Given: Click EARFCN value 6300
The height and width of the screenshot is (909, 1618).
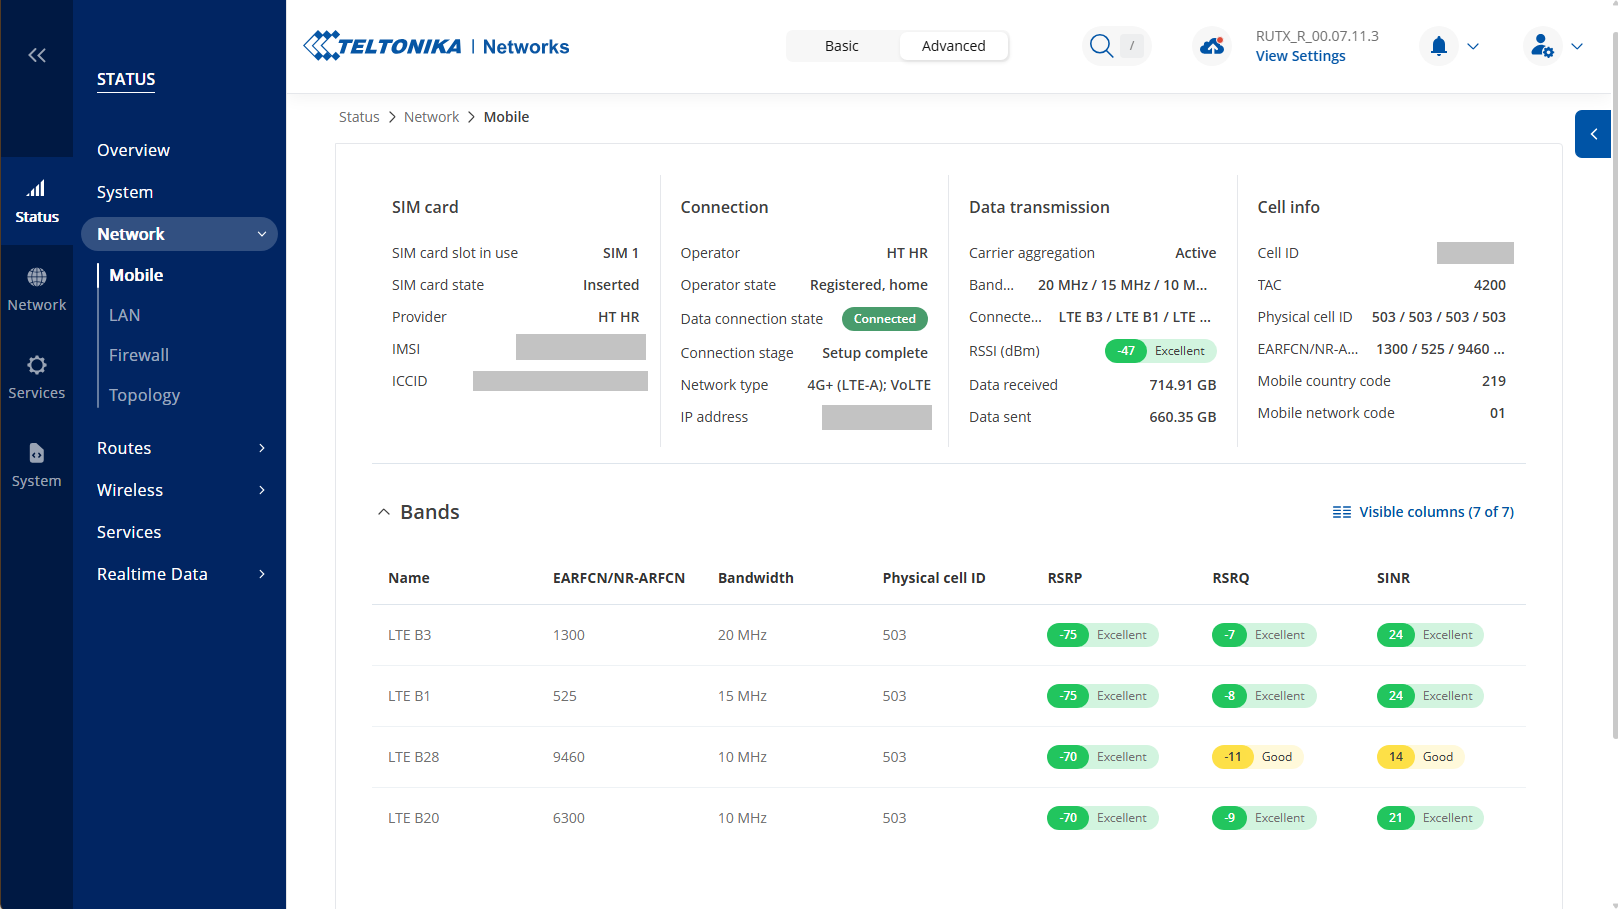Looking at the screenshot, I should point(569,818).
